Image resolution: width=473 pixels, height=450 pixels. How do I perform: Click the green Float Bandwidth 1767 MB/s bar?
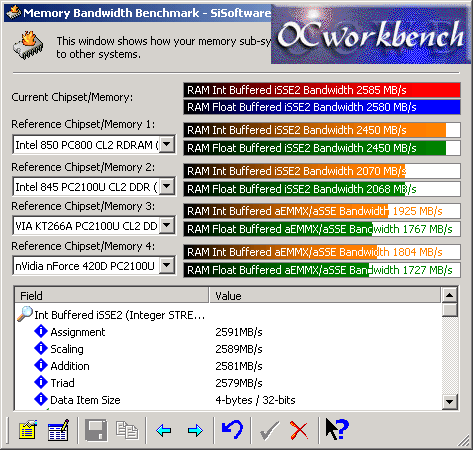322,229
